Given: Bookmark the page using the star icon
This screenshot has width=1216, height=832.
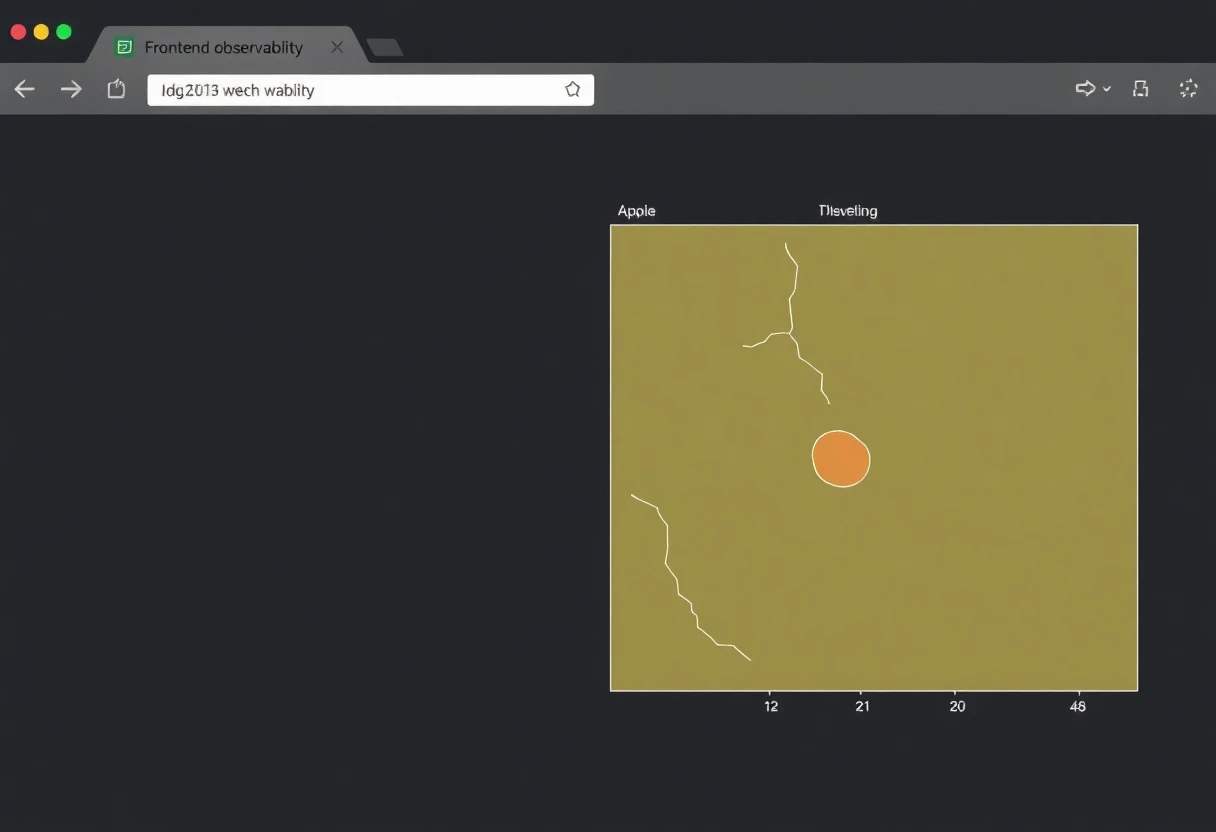Looking at the screenshot, I should click(x=572, y=89).
